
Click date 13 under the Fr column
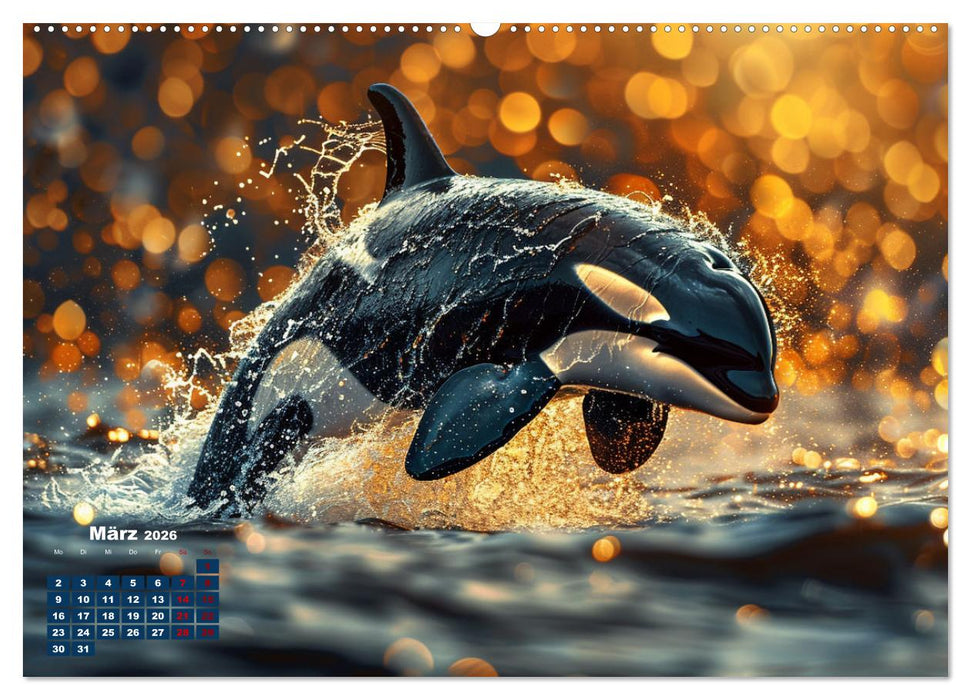click(x=157, y=599)
